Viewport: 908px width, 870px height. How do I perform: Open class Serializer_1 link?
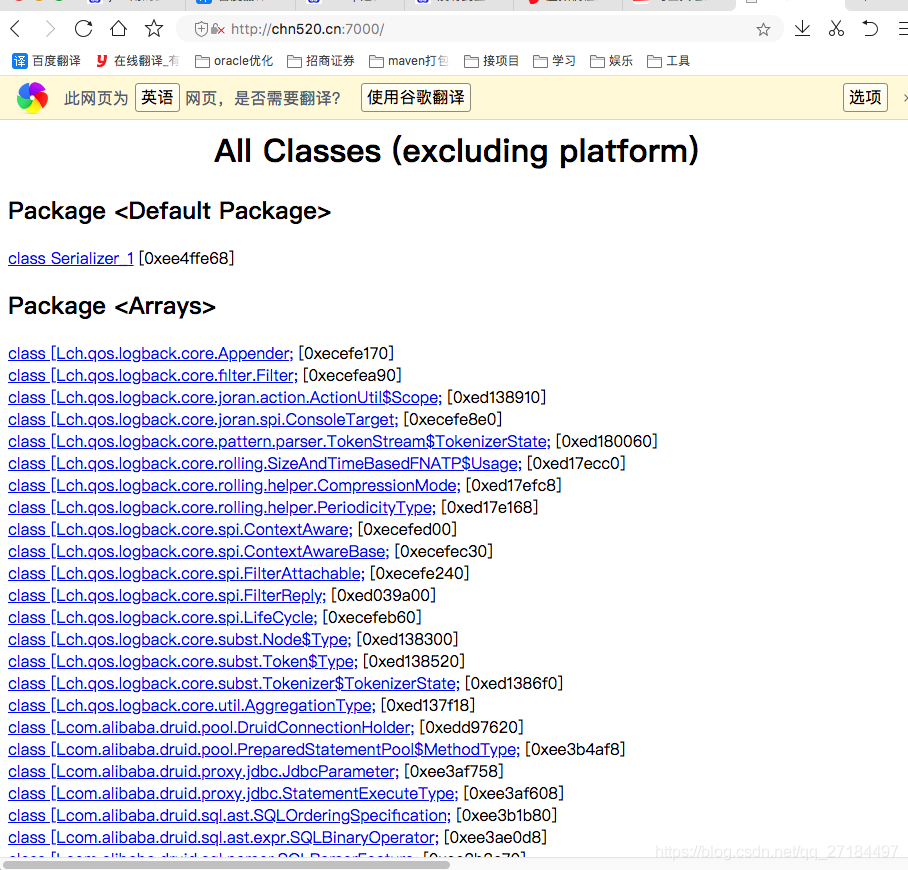click(x=71, y=258)
